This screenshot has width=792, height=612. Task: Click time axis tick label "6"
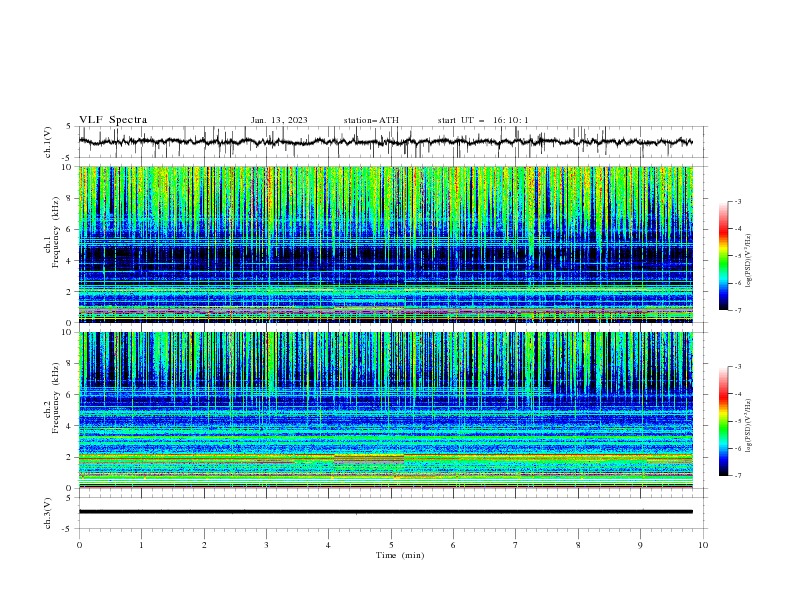(453, 545)
